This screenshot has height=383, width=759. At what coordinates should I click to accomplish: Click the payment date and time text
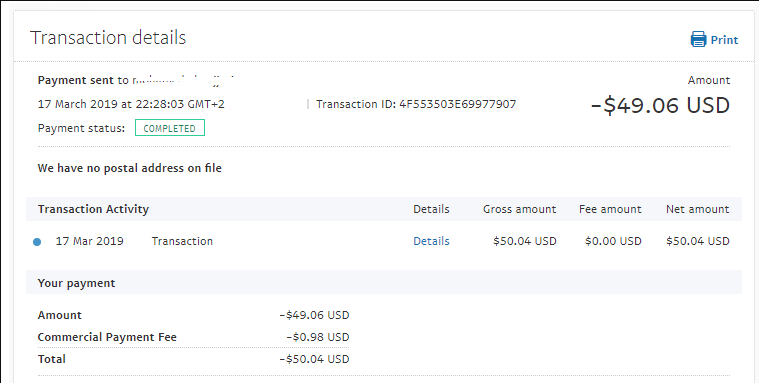[x=131, y=104]
